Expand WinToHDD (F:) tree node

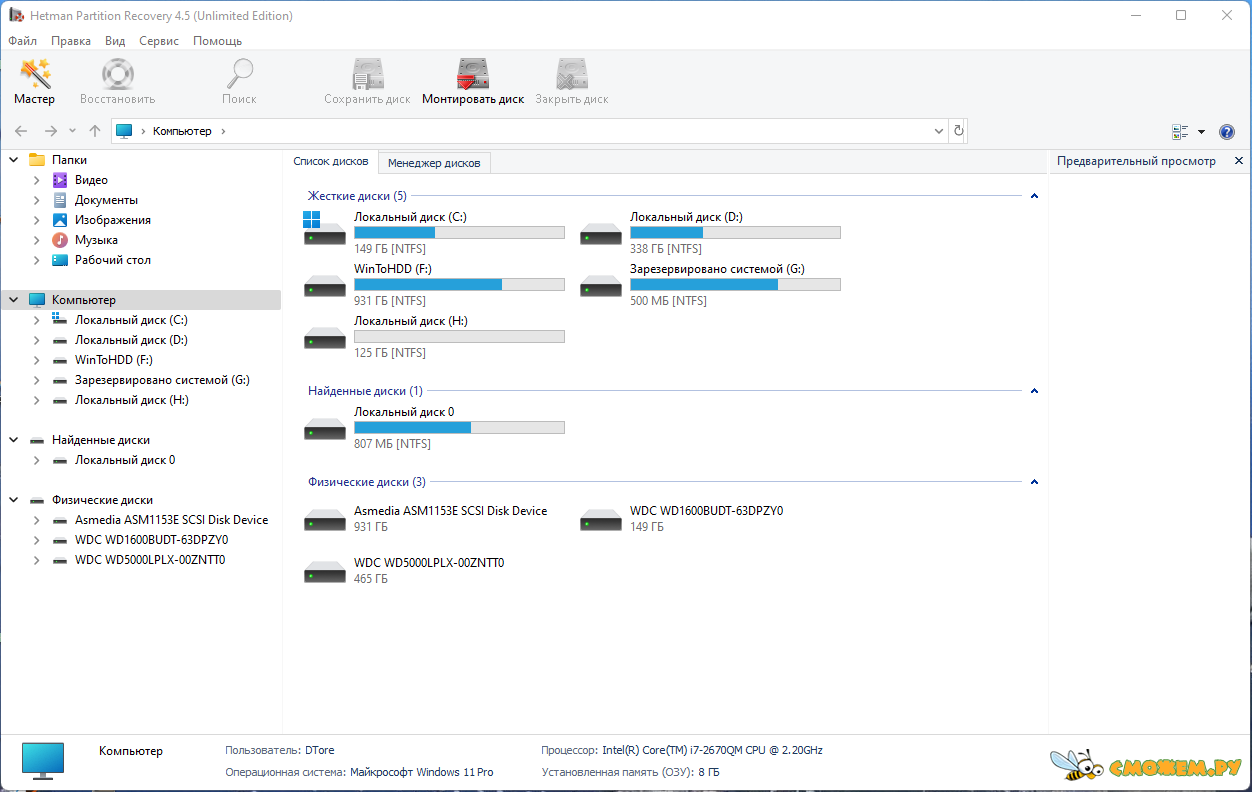[37, 360]
